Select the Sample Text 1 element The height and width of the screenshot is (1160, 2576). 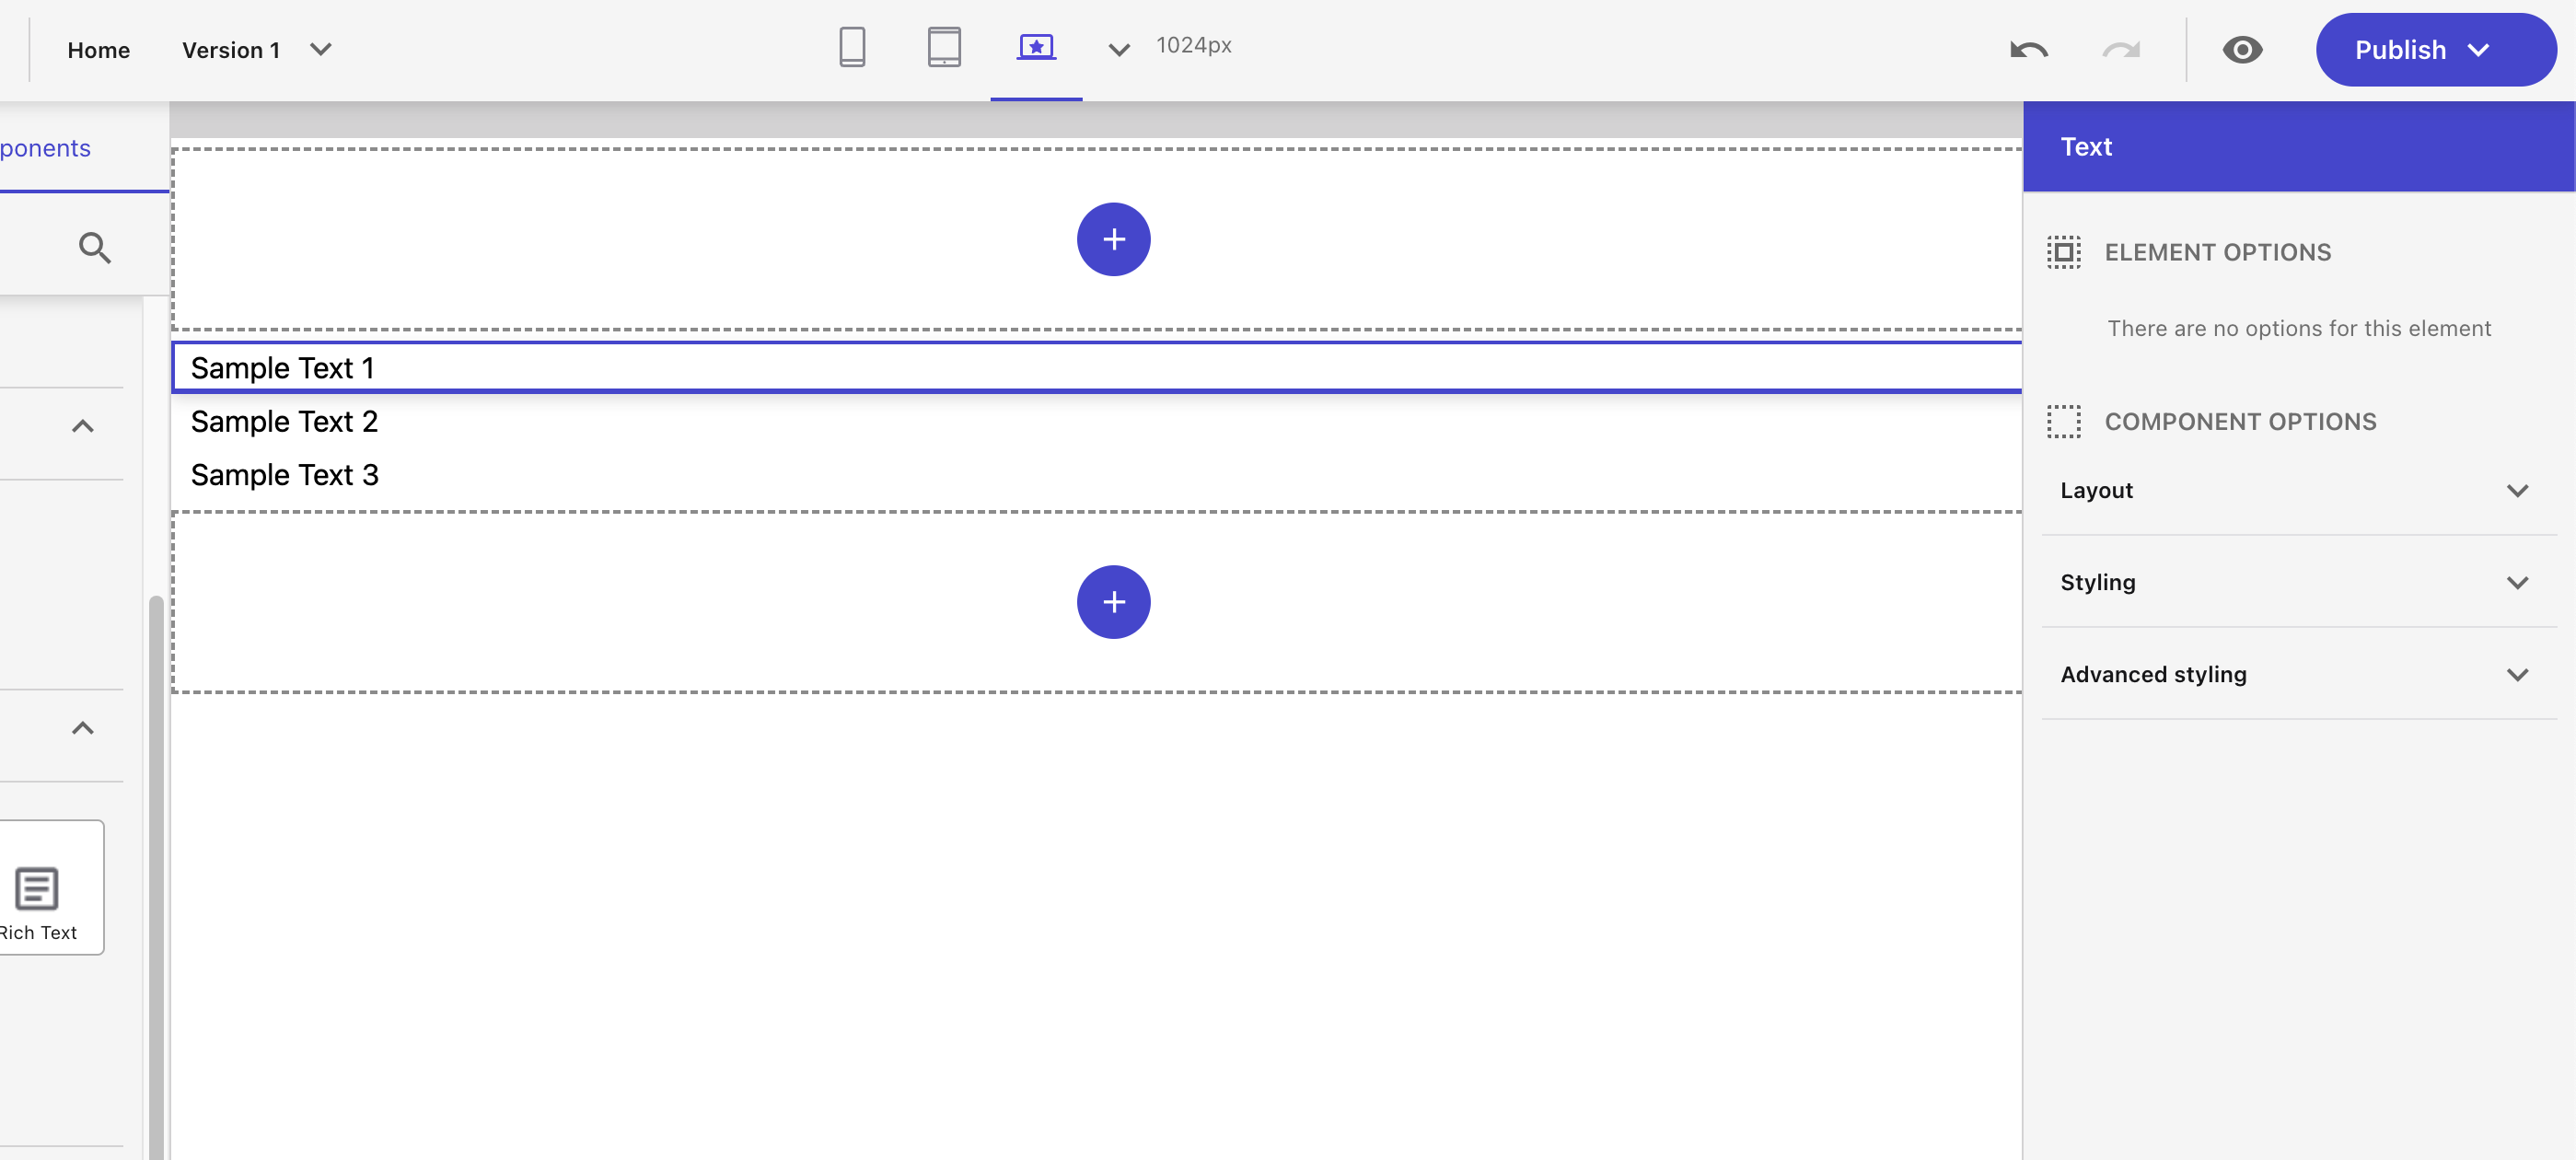(1097, 368)
